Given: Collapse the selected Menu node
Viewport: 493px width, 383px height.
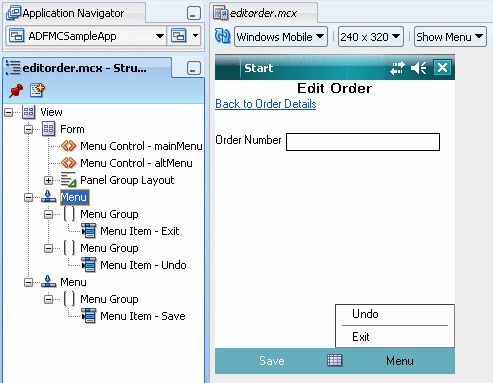Looking at the screenshot, I should tap(29, 197).
